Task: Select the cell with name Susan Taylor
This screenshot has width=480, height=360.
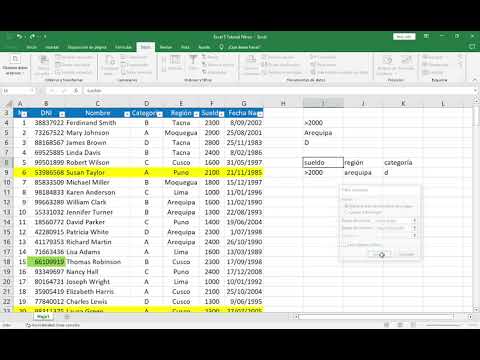Action: [97, 172]
